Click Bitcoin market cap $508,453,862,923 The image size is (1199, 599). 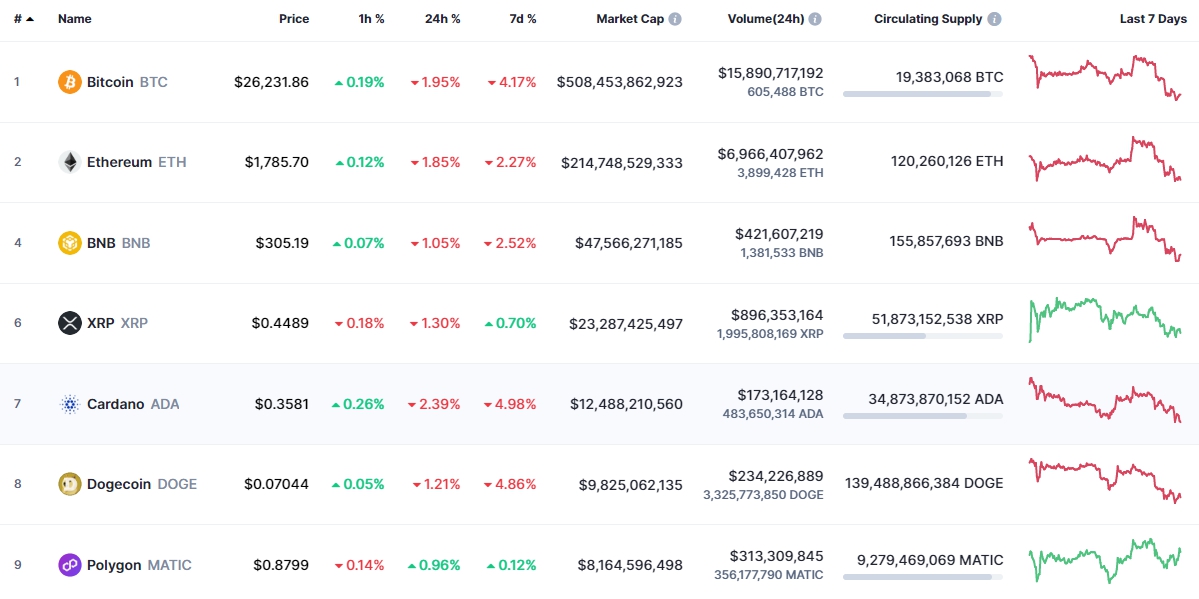point(619,82)
